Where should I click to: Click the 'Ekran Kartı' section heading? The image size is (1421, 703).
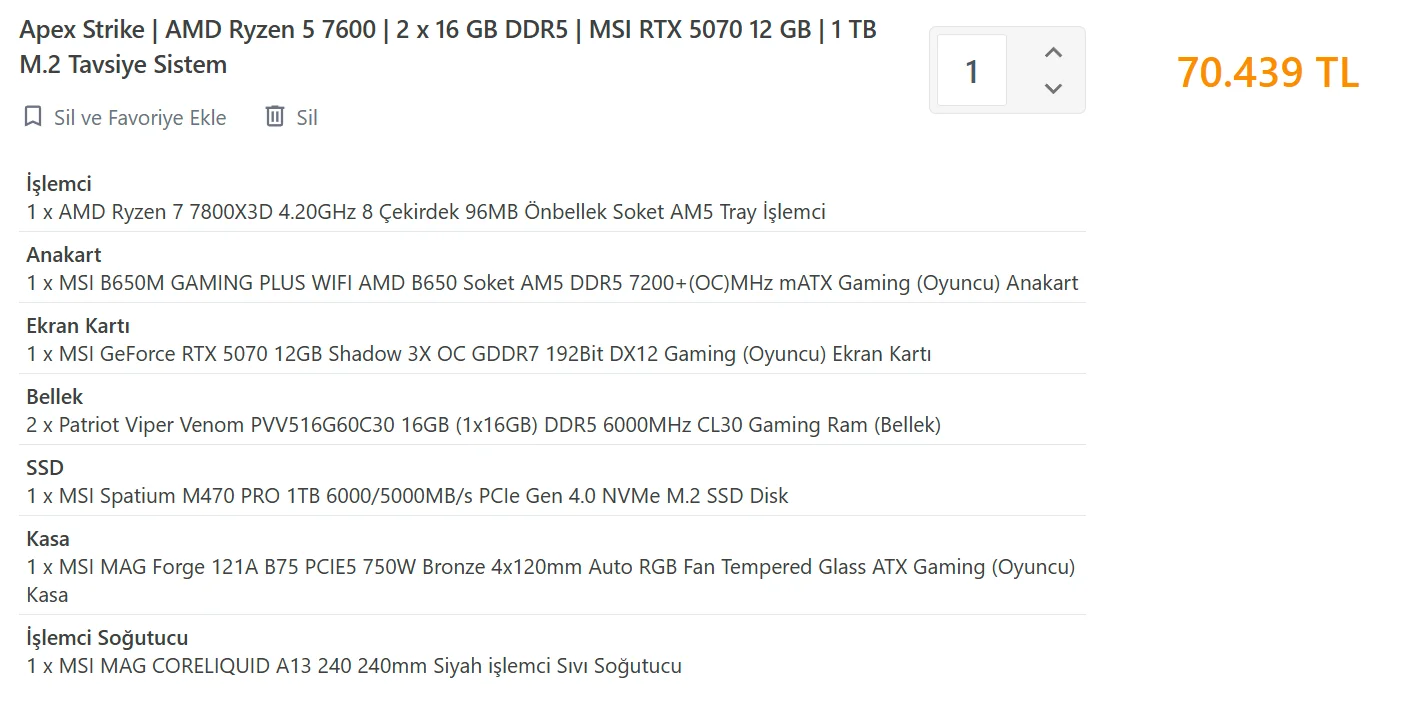click(78, 326)
